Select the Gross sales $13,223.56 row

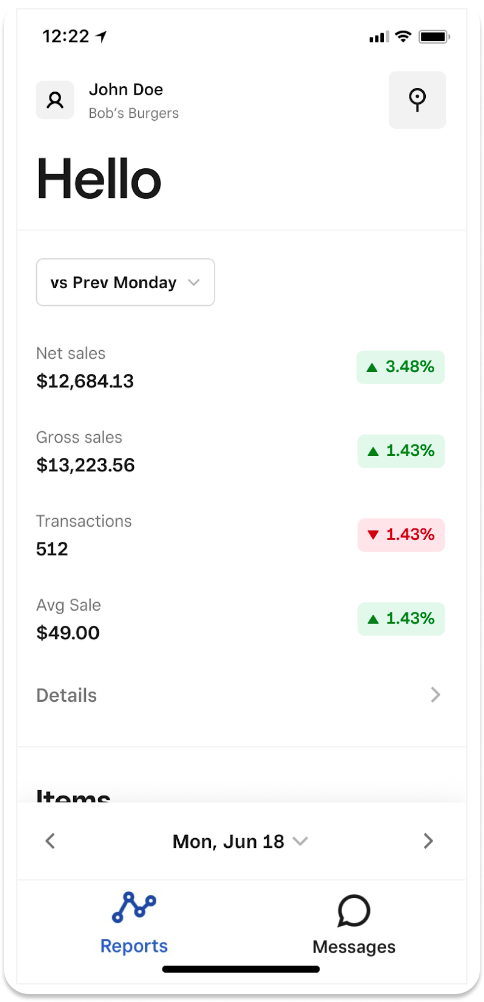coord(241,451)
